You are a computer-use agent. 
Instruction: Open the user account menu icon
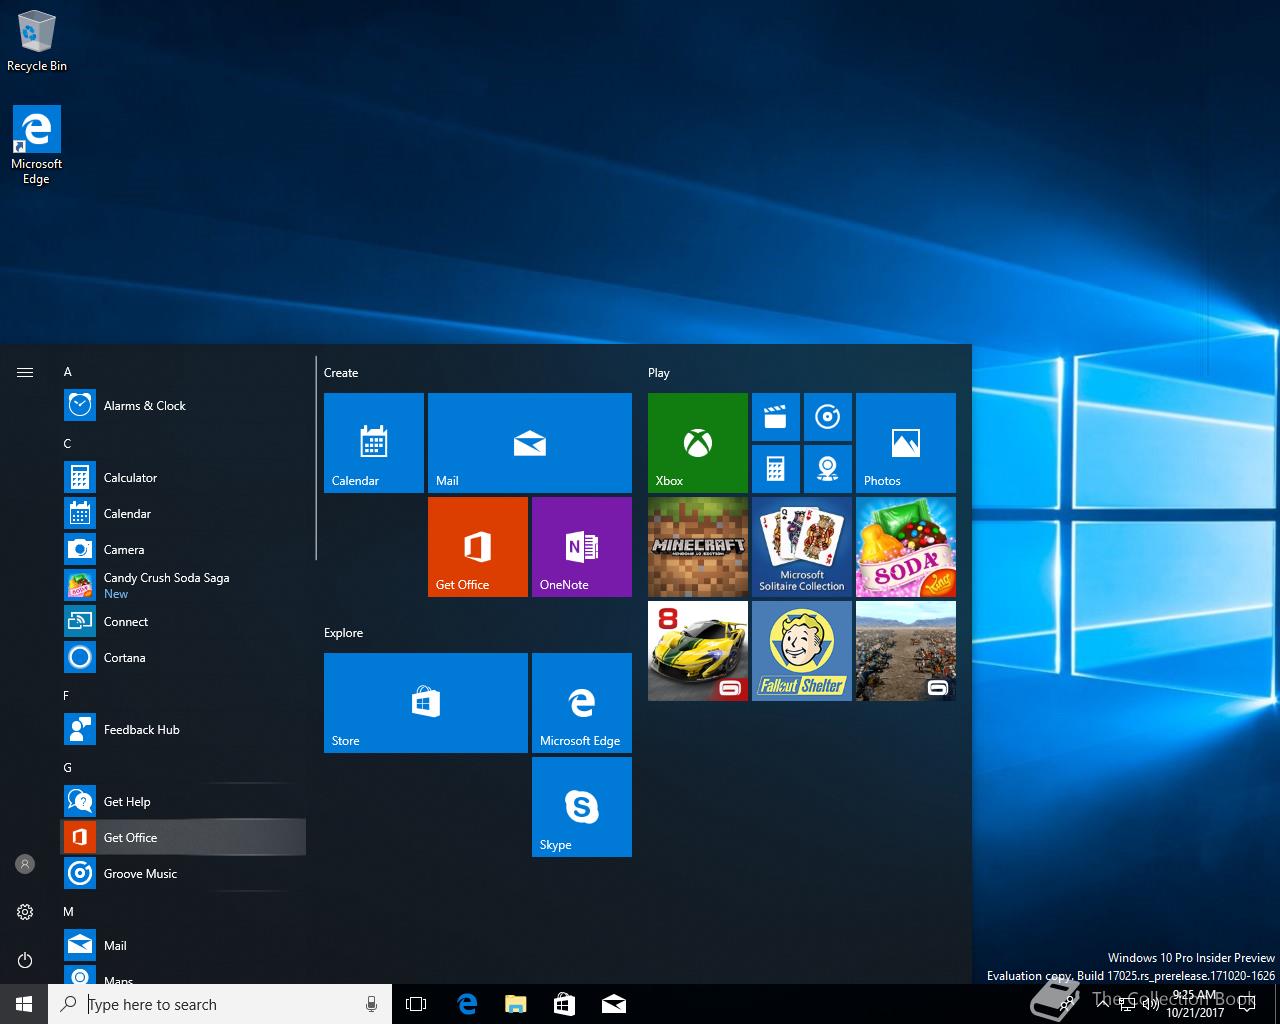tap(25, 864)
